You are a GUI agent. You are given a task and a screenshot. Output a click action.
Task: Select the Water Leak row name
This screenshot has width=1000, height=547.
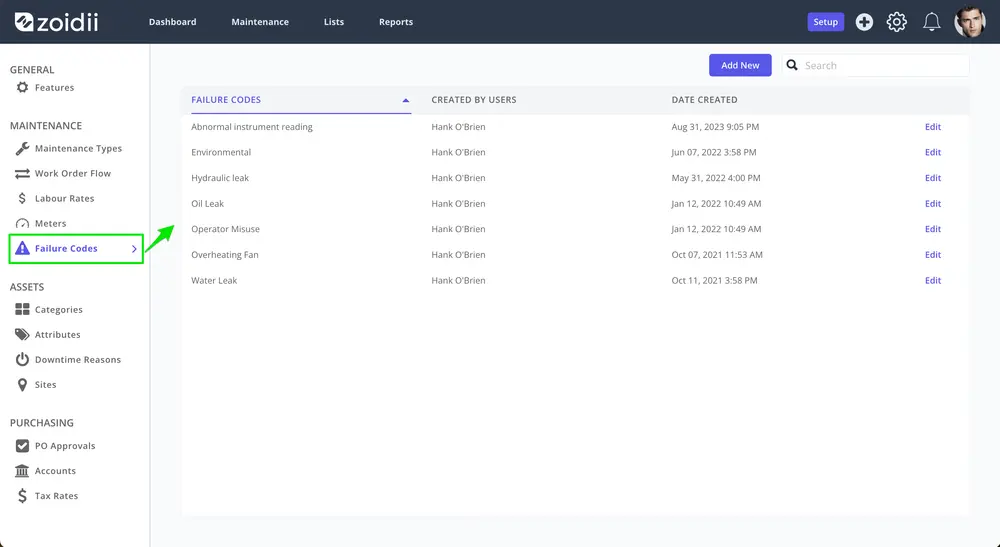214,281
